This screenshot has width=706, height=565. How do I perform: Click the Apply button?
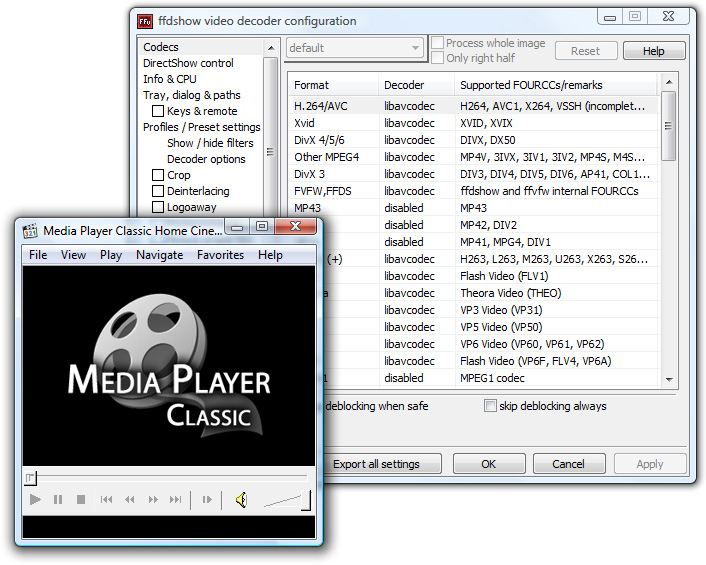pos(650,464)
